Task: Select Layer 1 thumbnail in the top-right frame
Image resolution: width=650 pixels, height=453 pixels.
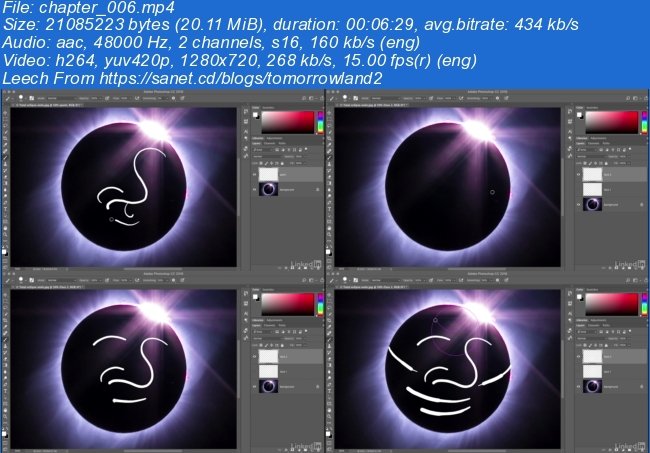Action: point(593,189)
